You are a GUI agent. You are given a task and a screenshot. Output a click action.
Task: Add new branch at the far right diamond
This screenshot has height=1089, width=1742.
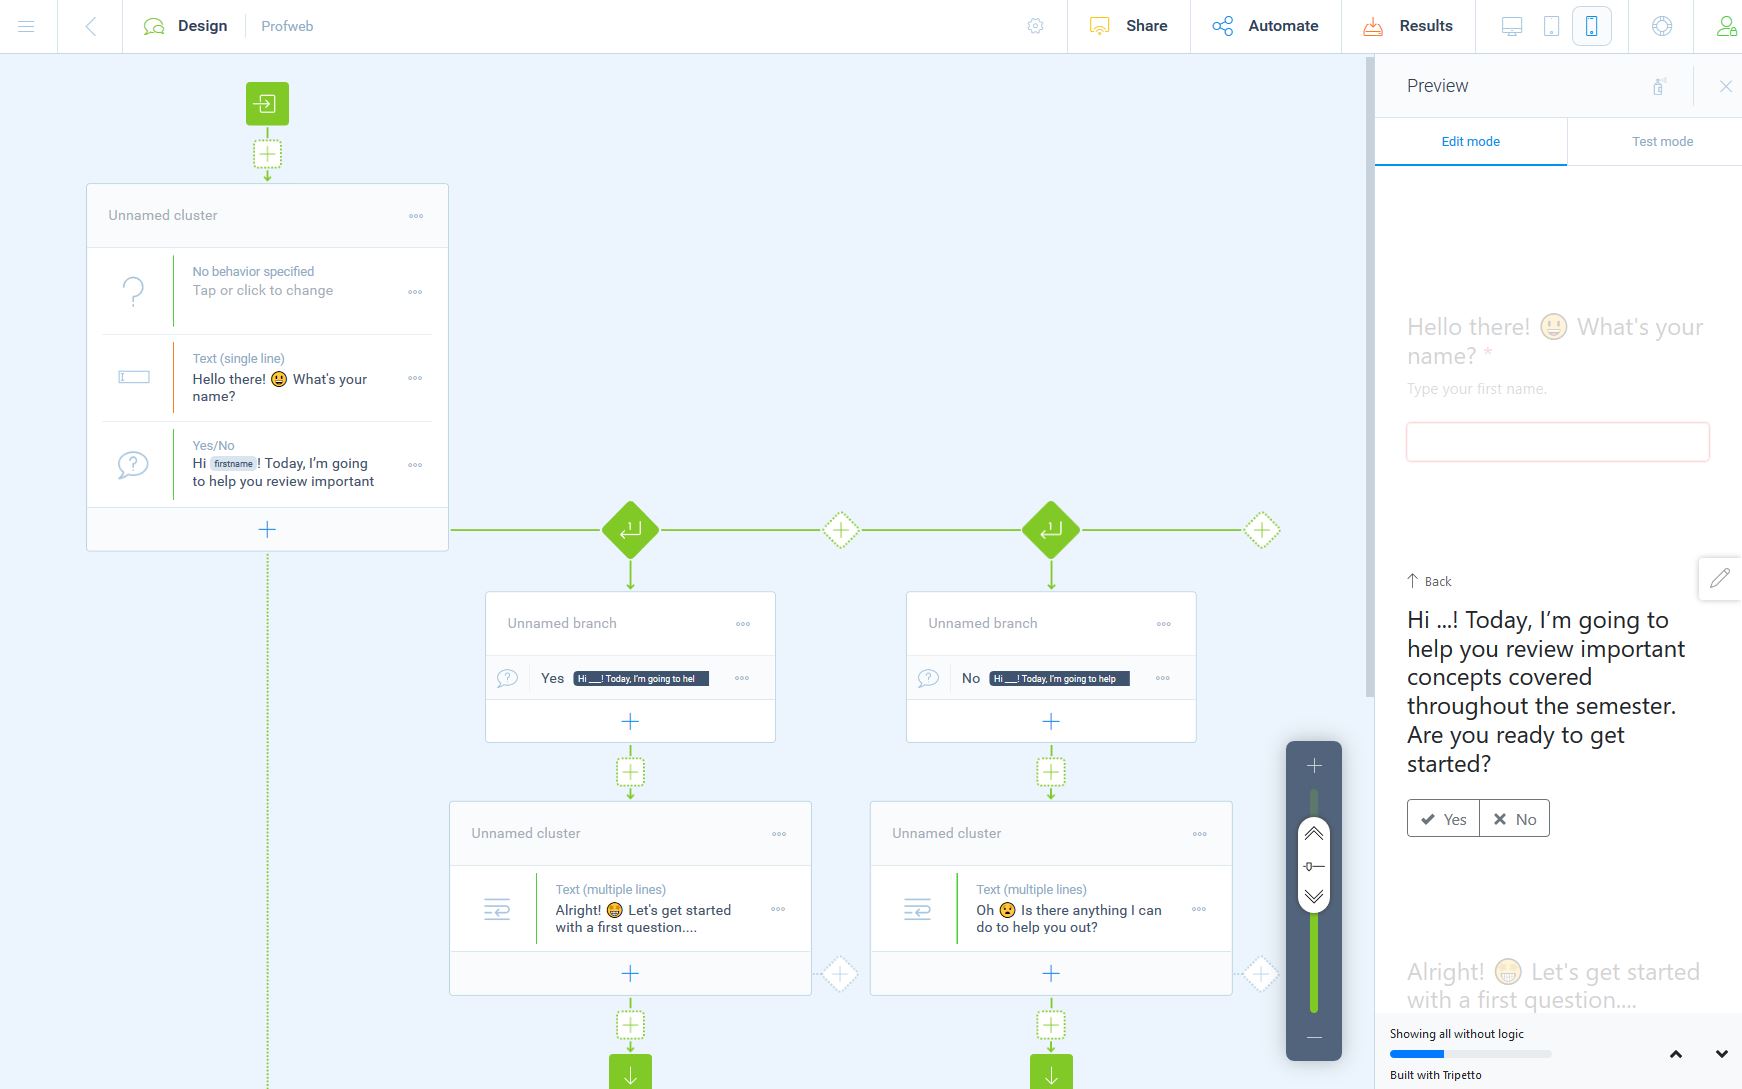coord(1262,530)
